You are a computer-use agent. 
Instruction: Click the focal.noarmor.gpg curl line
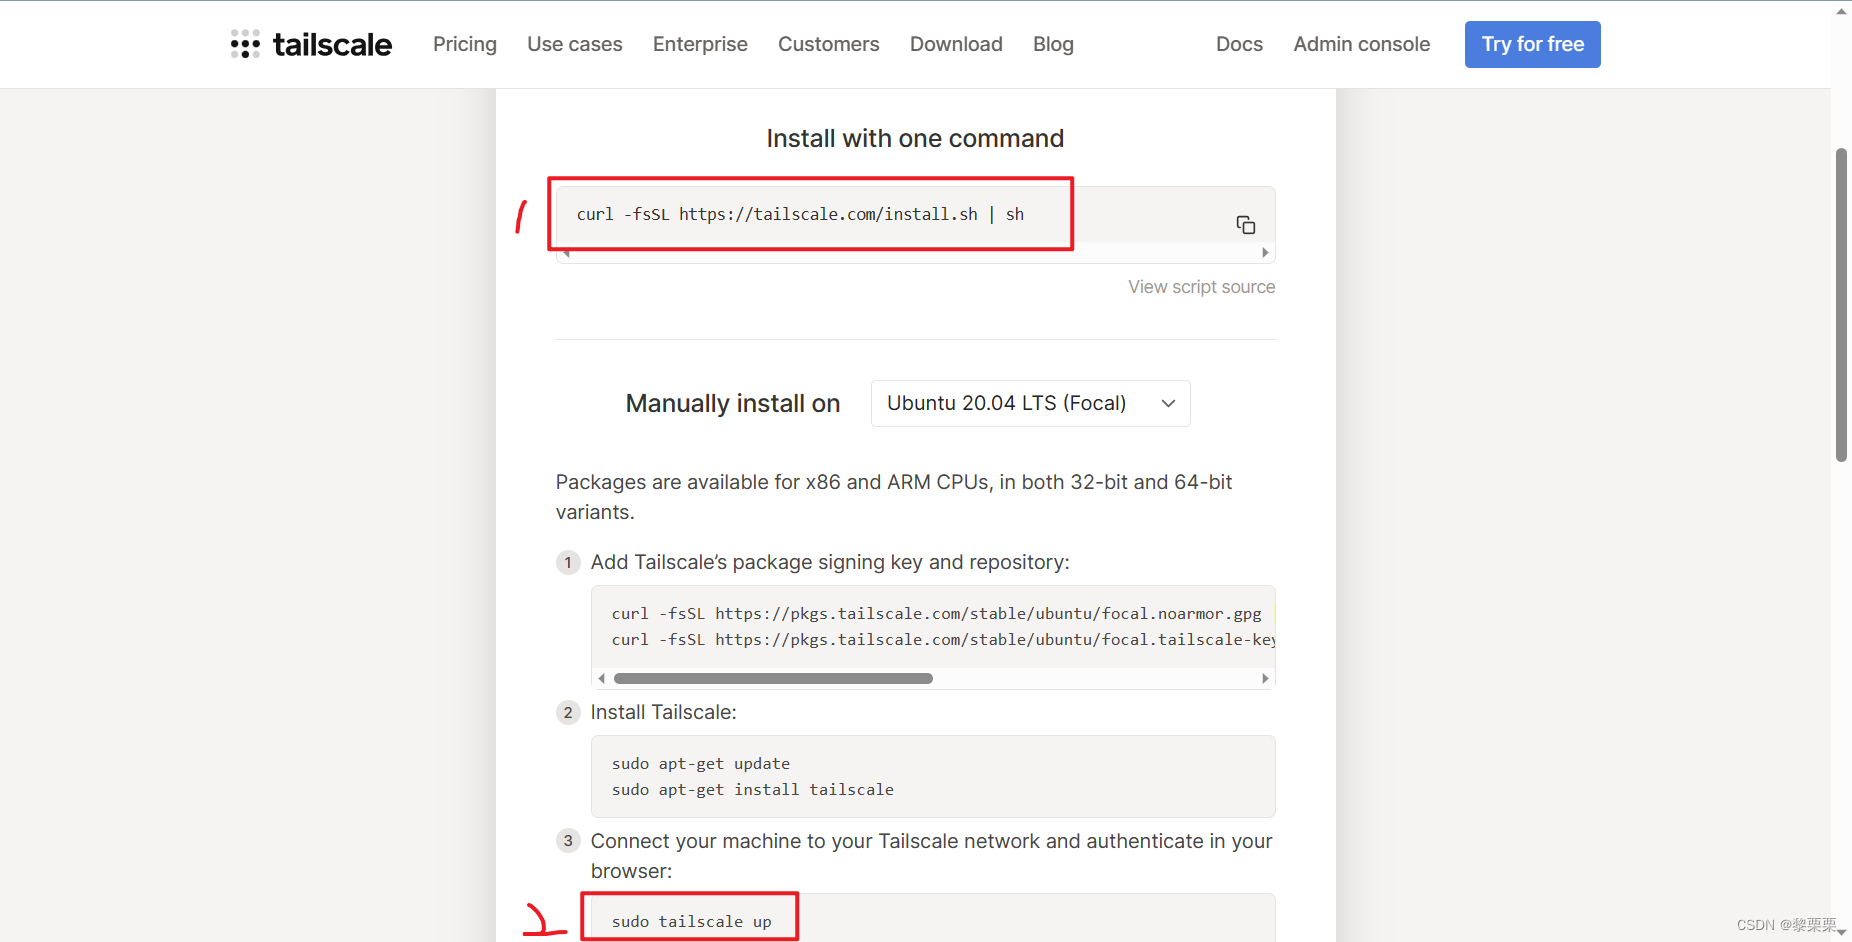(x=936, y=613)
